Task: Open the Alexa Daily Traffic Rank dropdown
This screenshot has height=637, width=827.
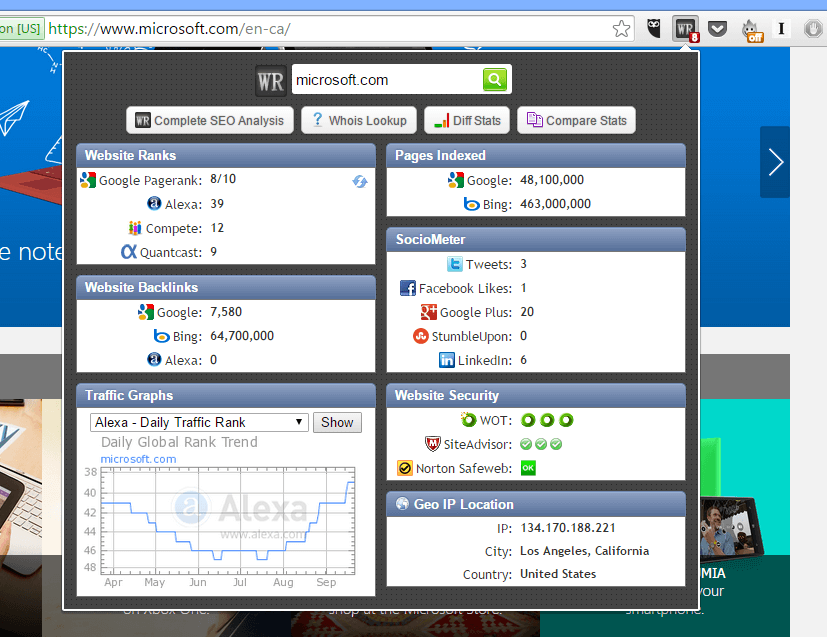Action: click(x=199, y=422)
